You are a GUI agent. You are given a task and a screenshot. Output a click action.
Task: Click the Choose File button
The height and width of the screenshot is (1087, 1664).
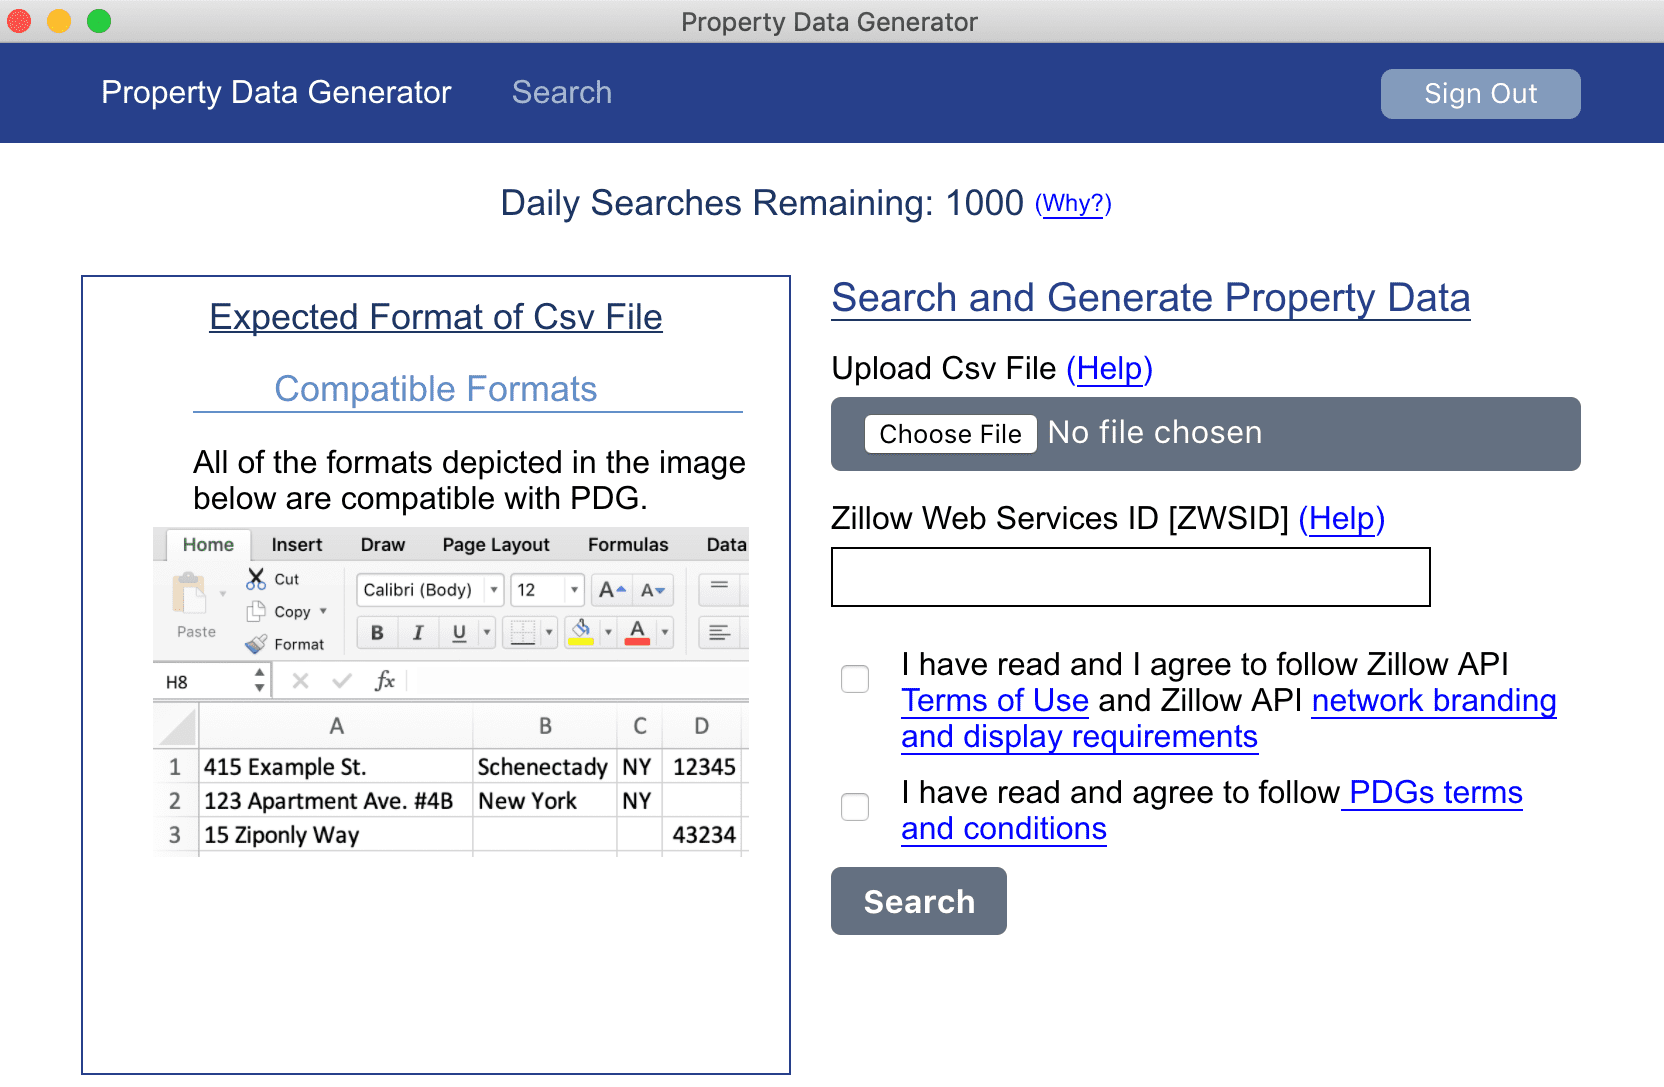coord(950,434)
